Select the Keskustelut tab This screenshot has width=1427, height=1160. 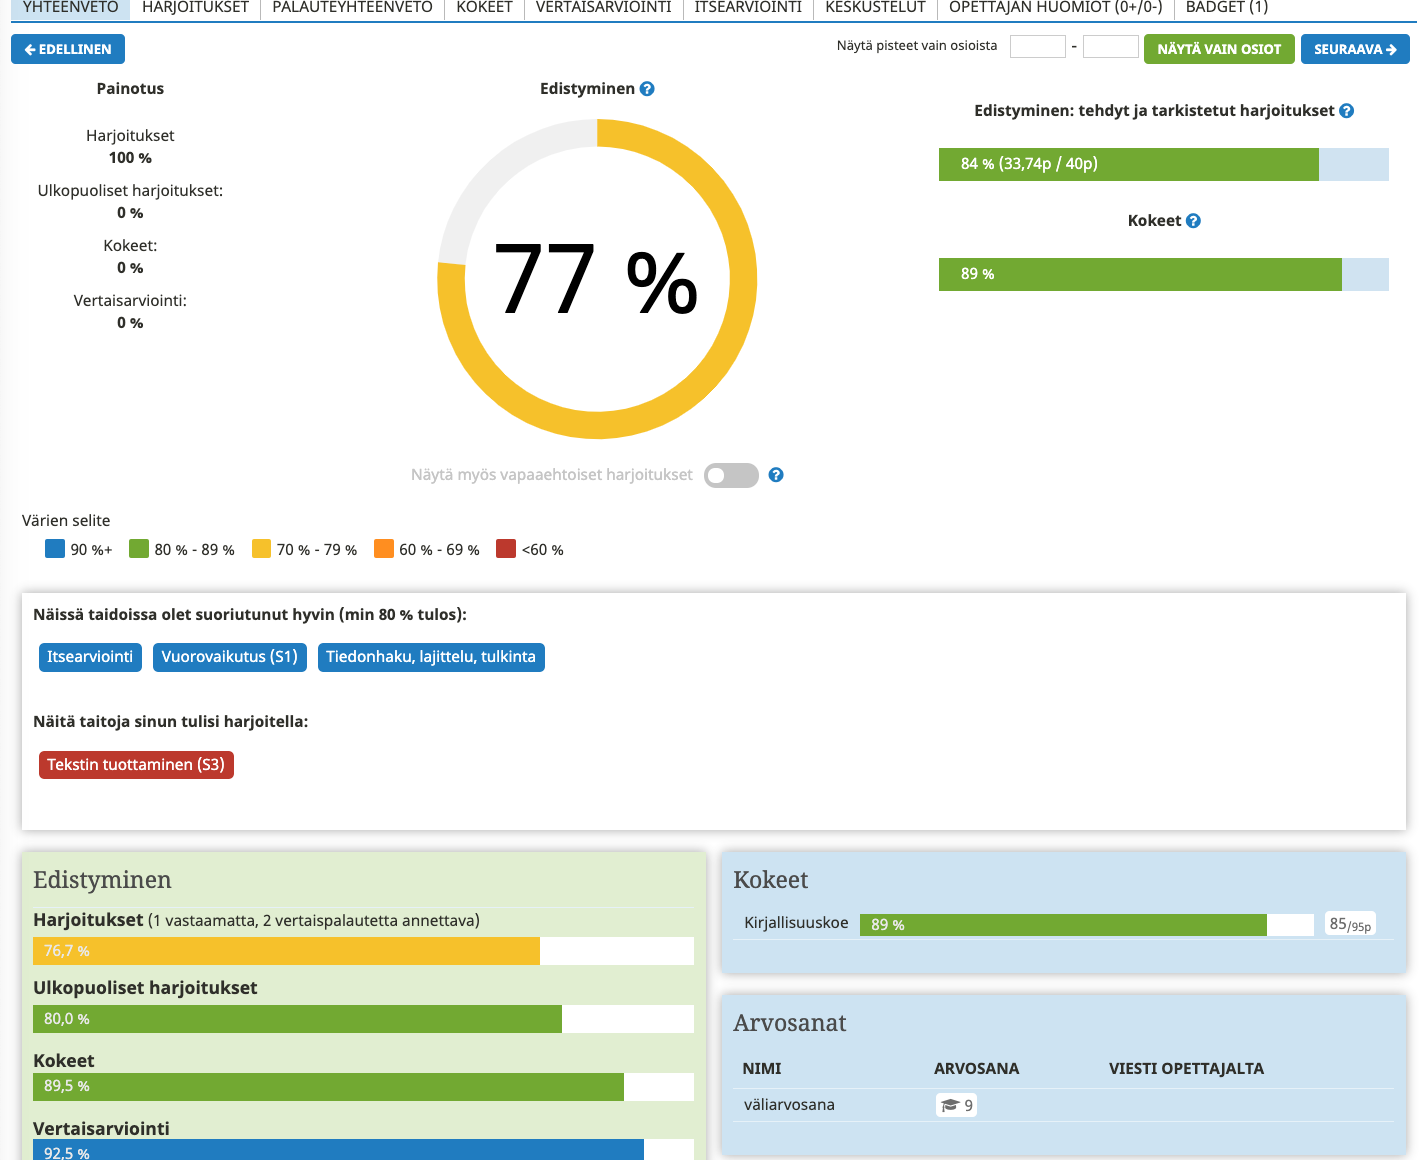875,8
